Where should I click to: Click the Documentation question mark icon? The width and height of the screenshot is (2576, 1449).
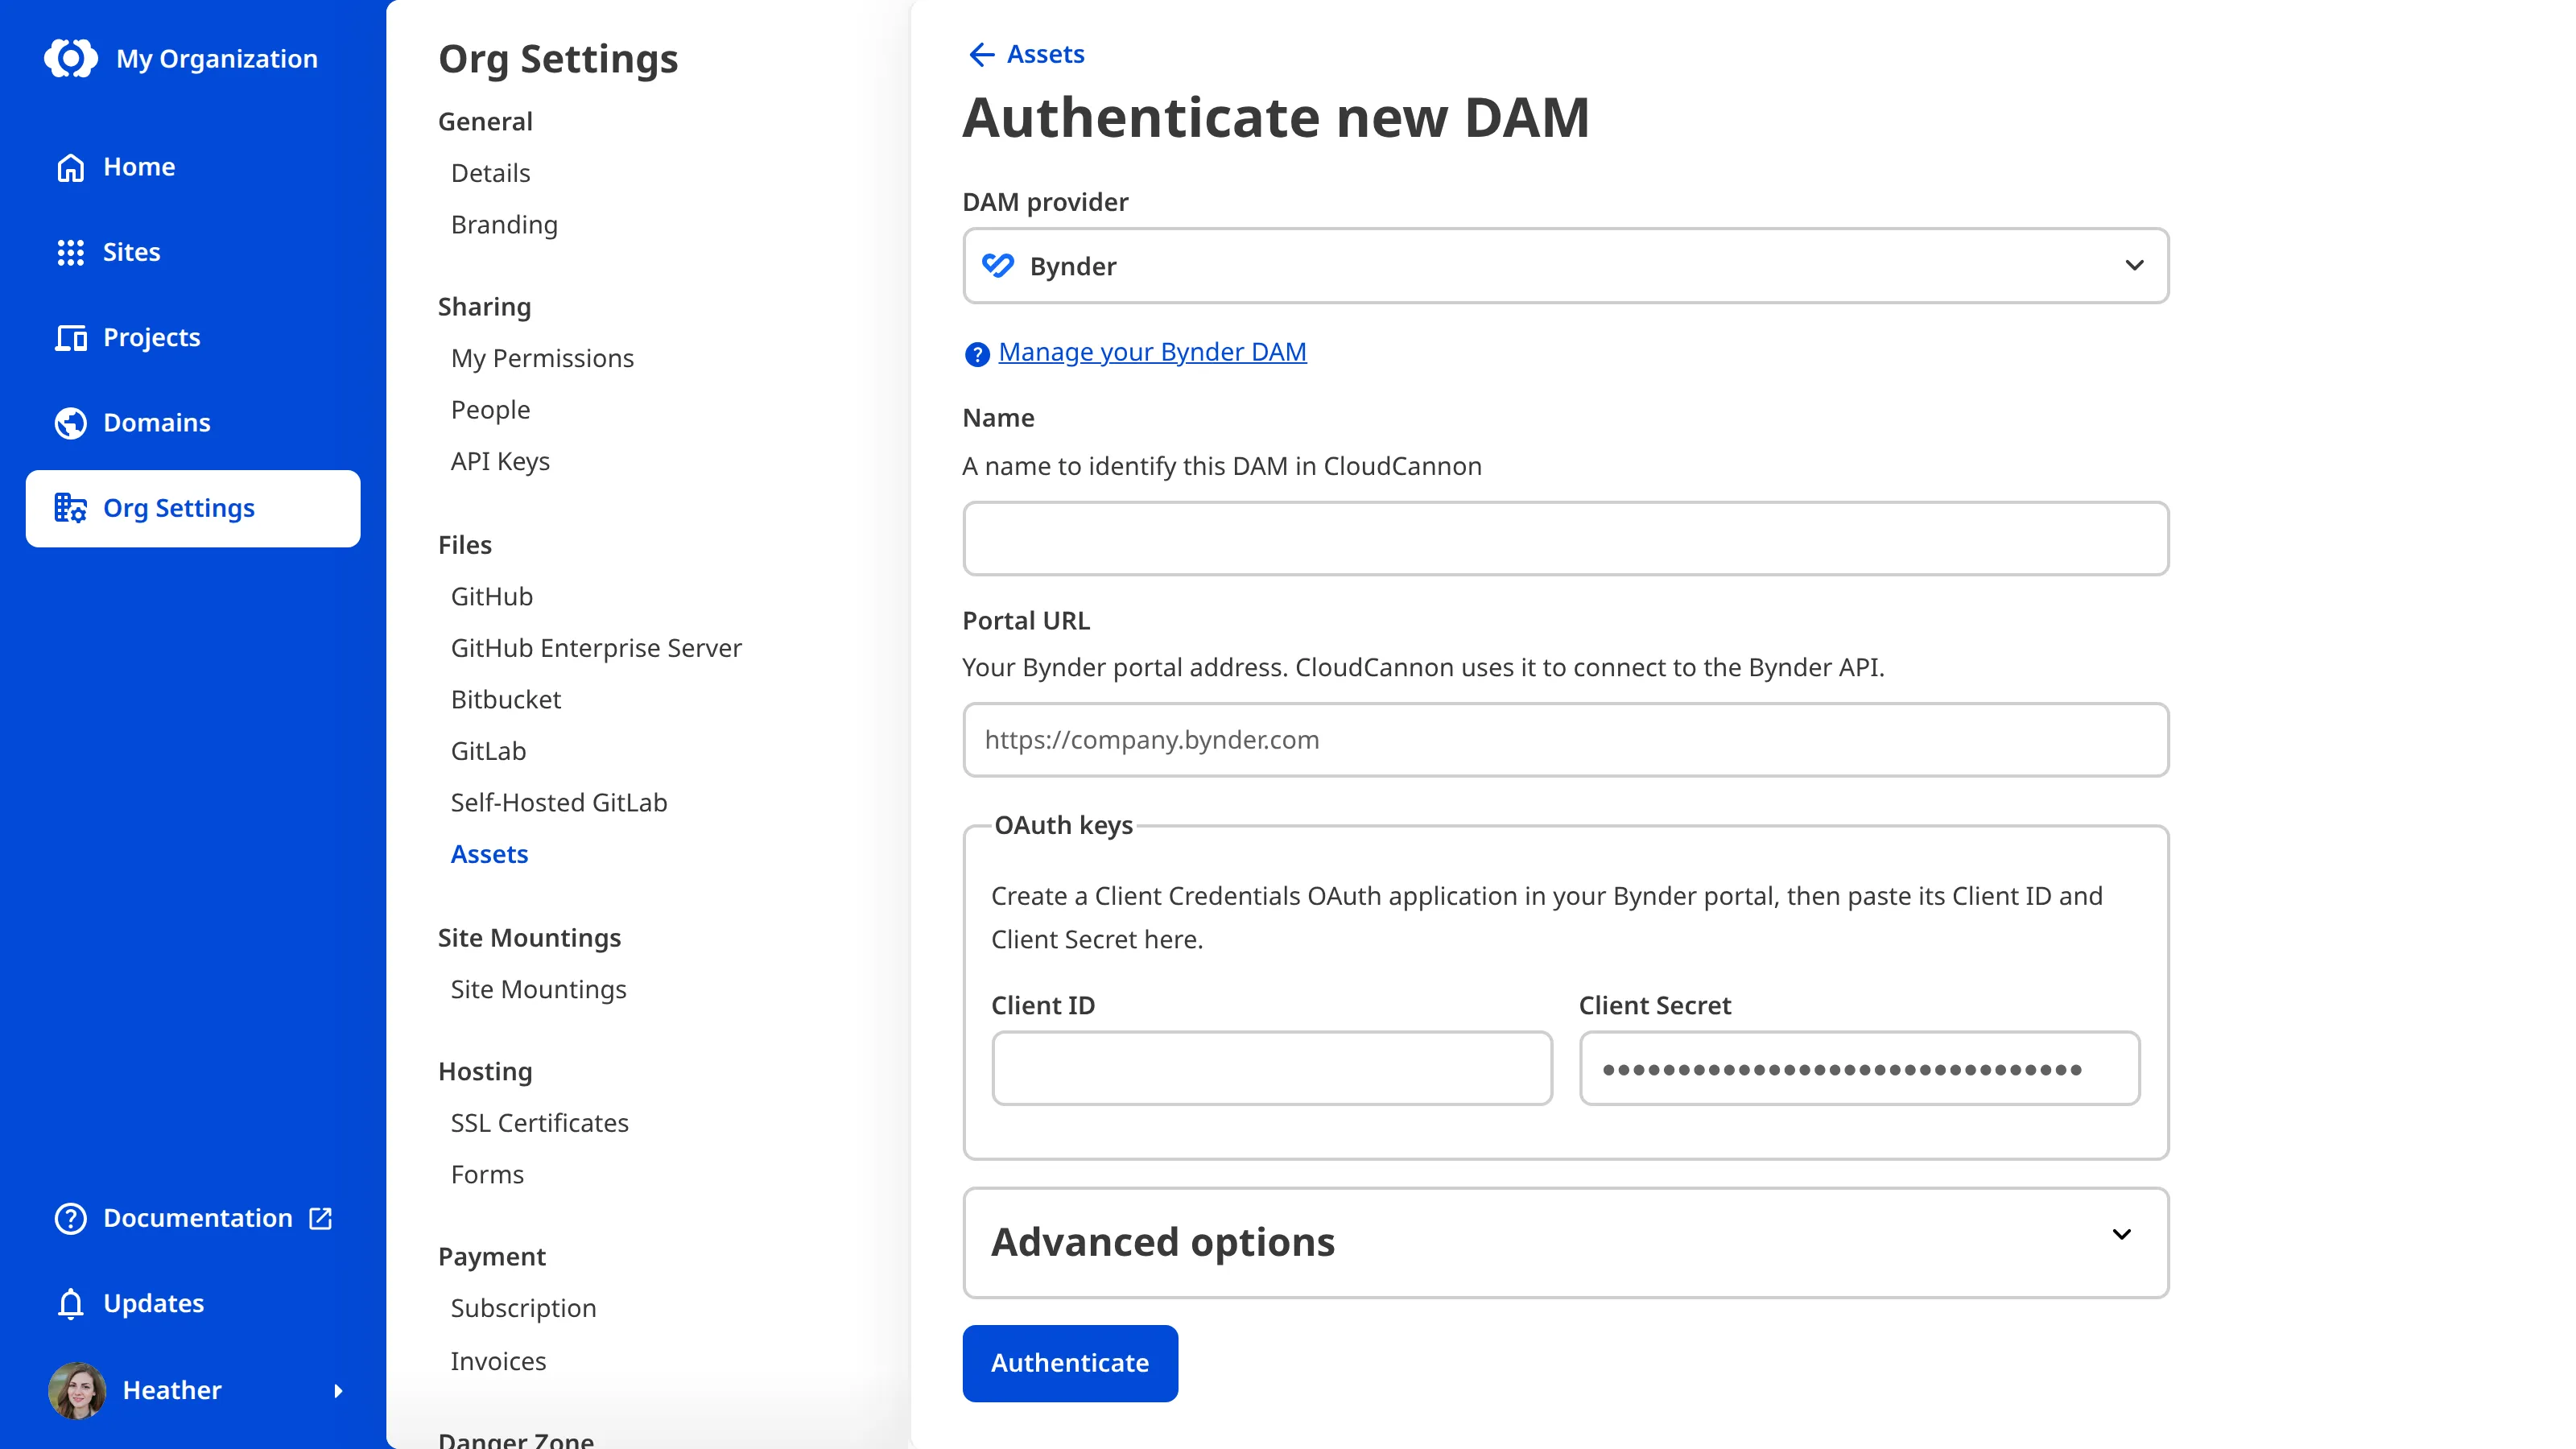[x=70, y=1218]
